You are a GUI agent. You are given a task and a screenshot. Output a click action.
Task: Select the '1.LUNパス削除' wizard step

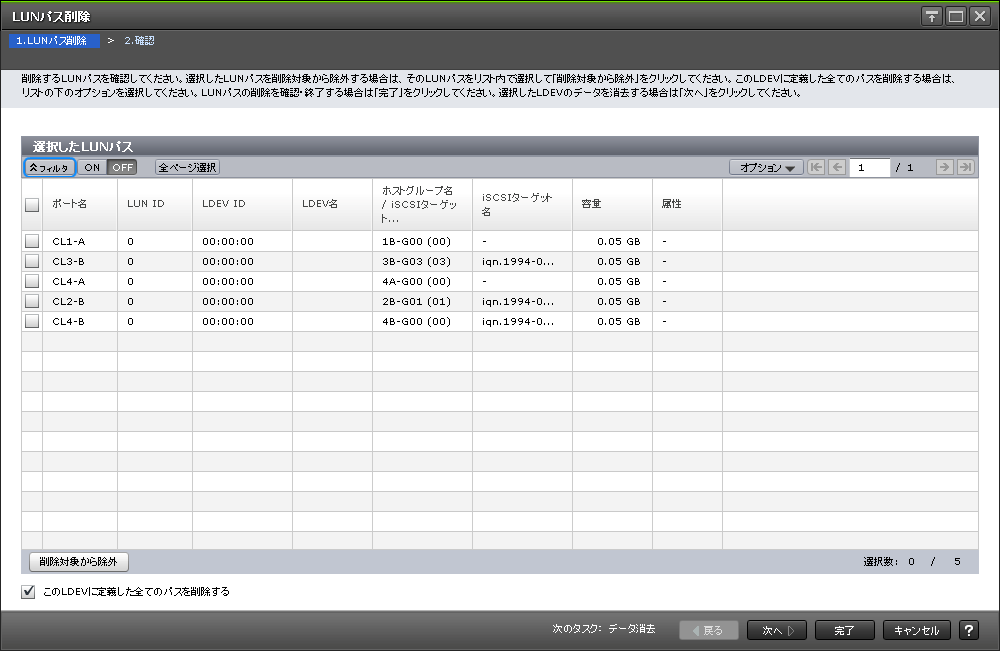point(52,41)
